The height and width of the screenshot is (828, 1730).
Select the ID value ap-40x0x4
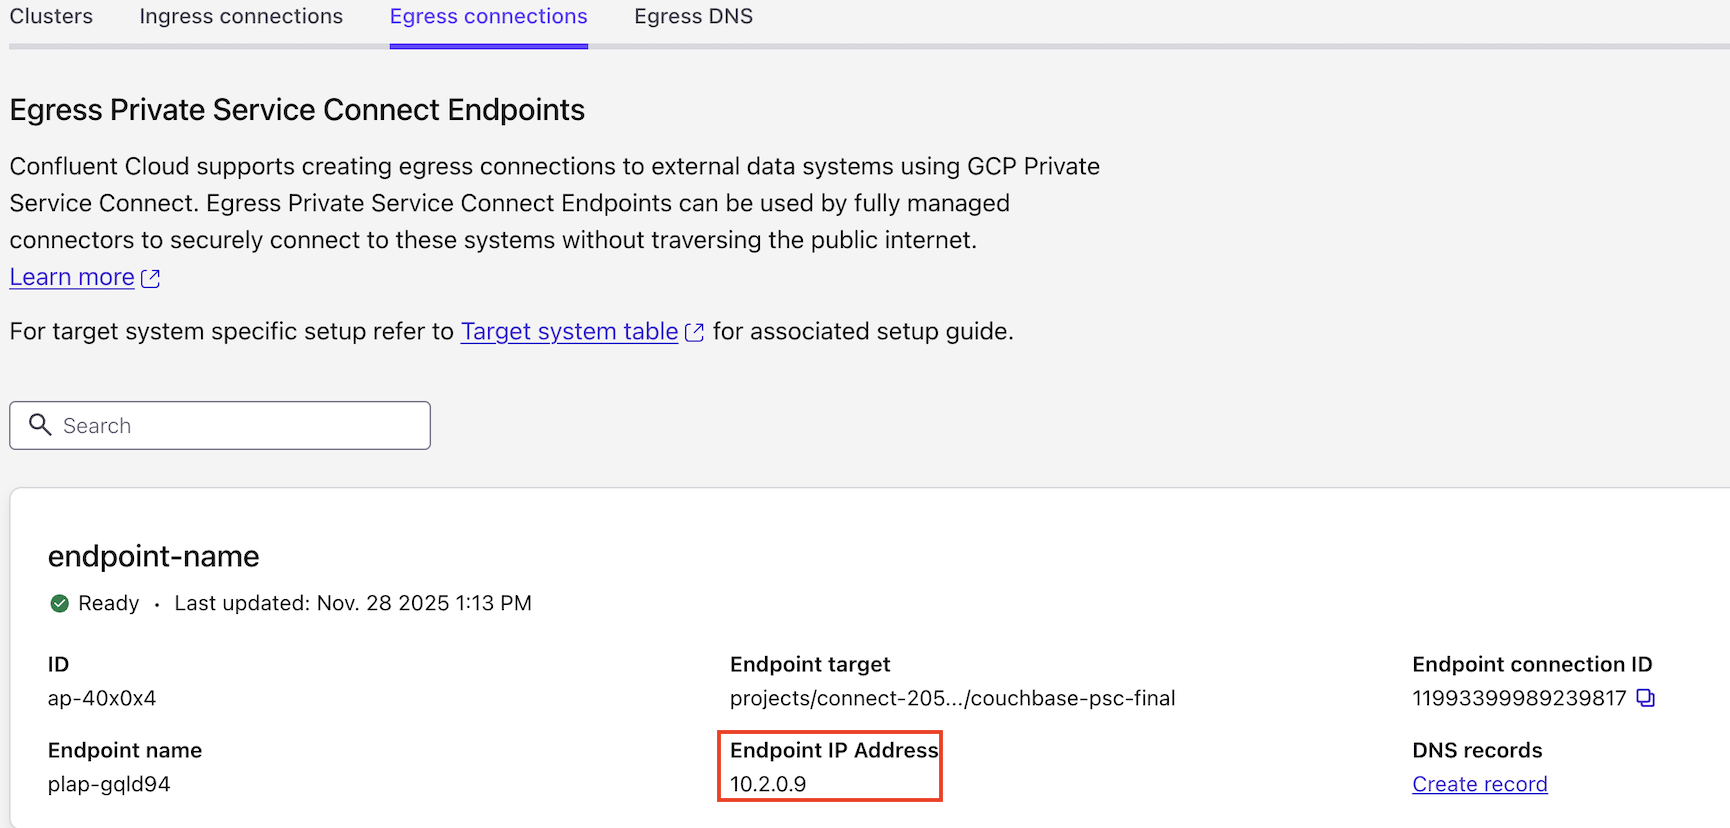[x=102, y=698]
